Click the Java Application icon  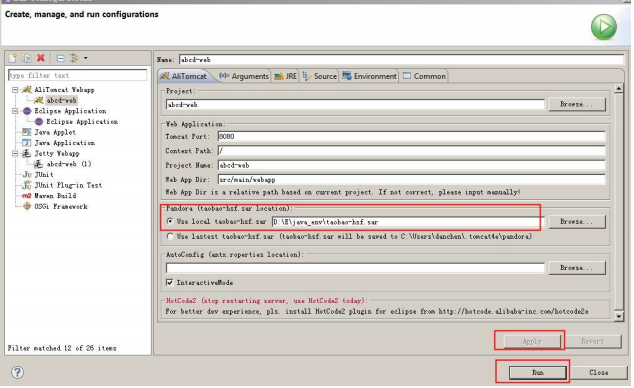point(27,143)
